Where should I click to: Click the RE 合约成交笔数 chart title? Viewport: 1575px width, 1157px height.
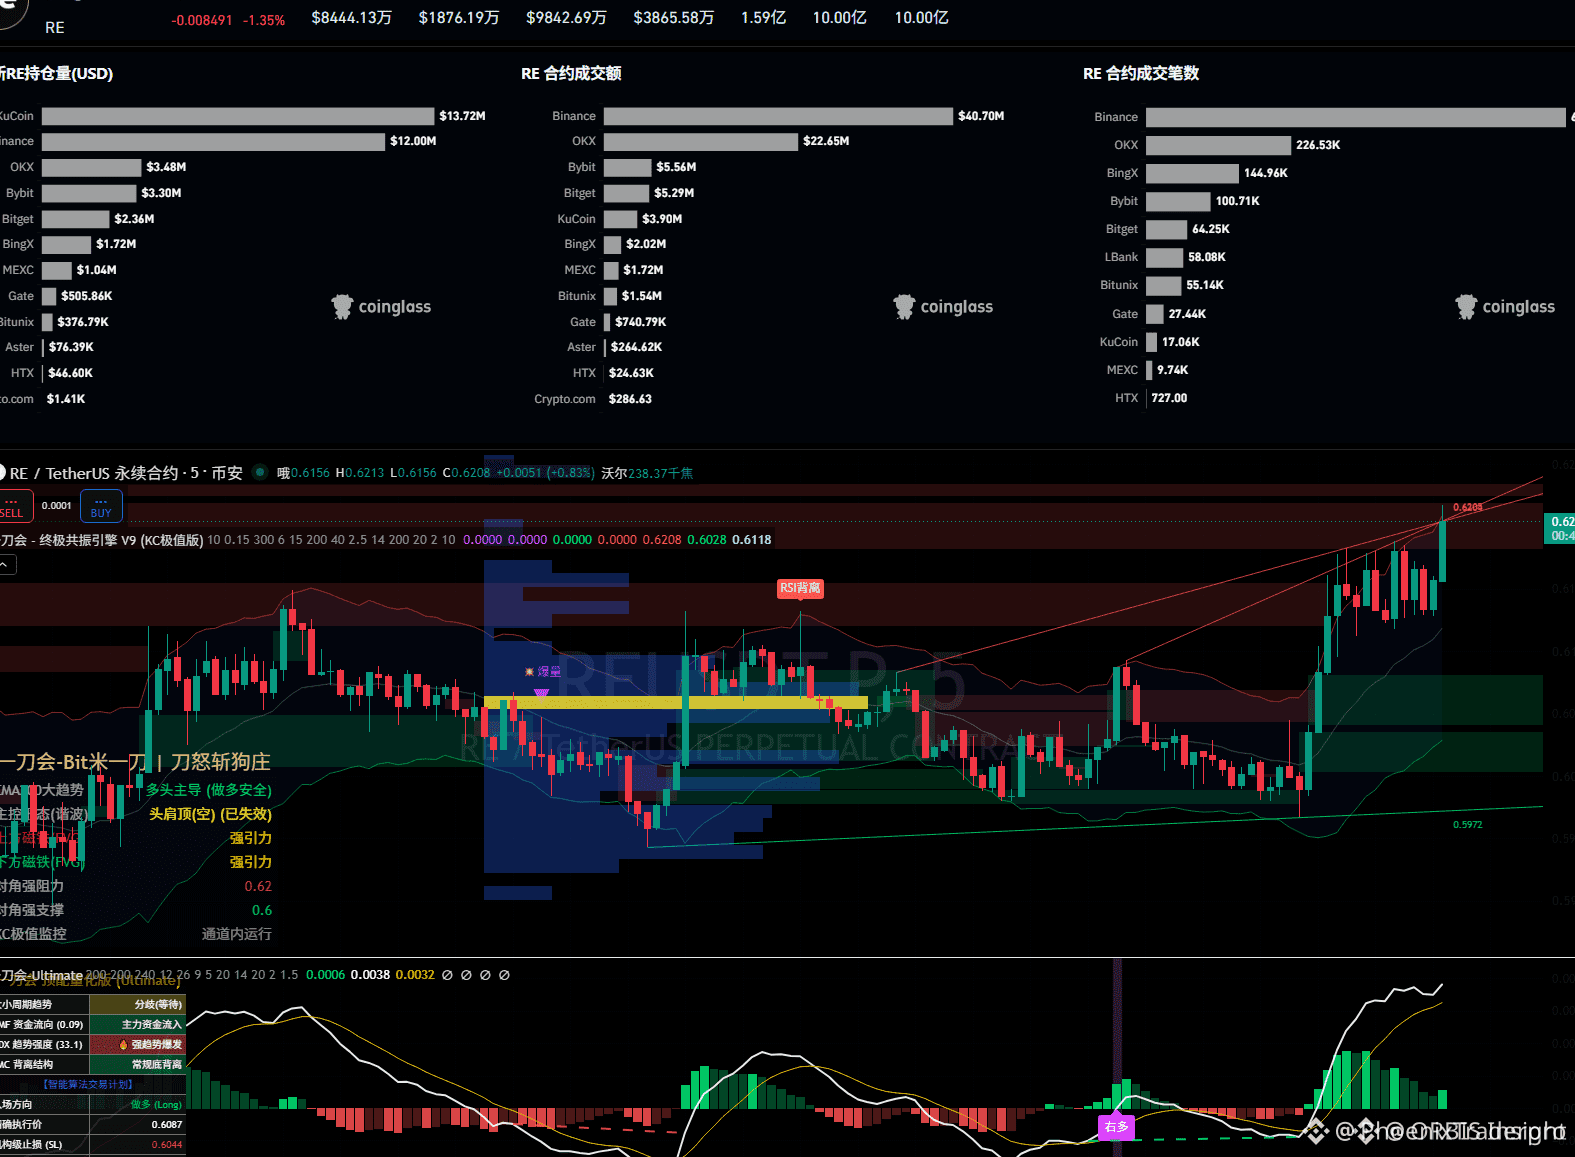tap(1141, 73)
